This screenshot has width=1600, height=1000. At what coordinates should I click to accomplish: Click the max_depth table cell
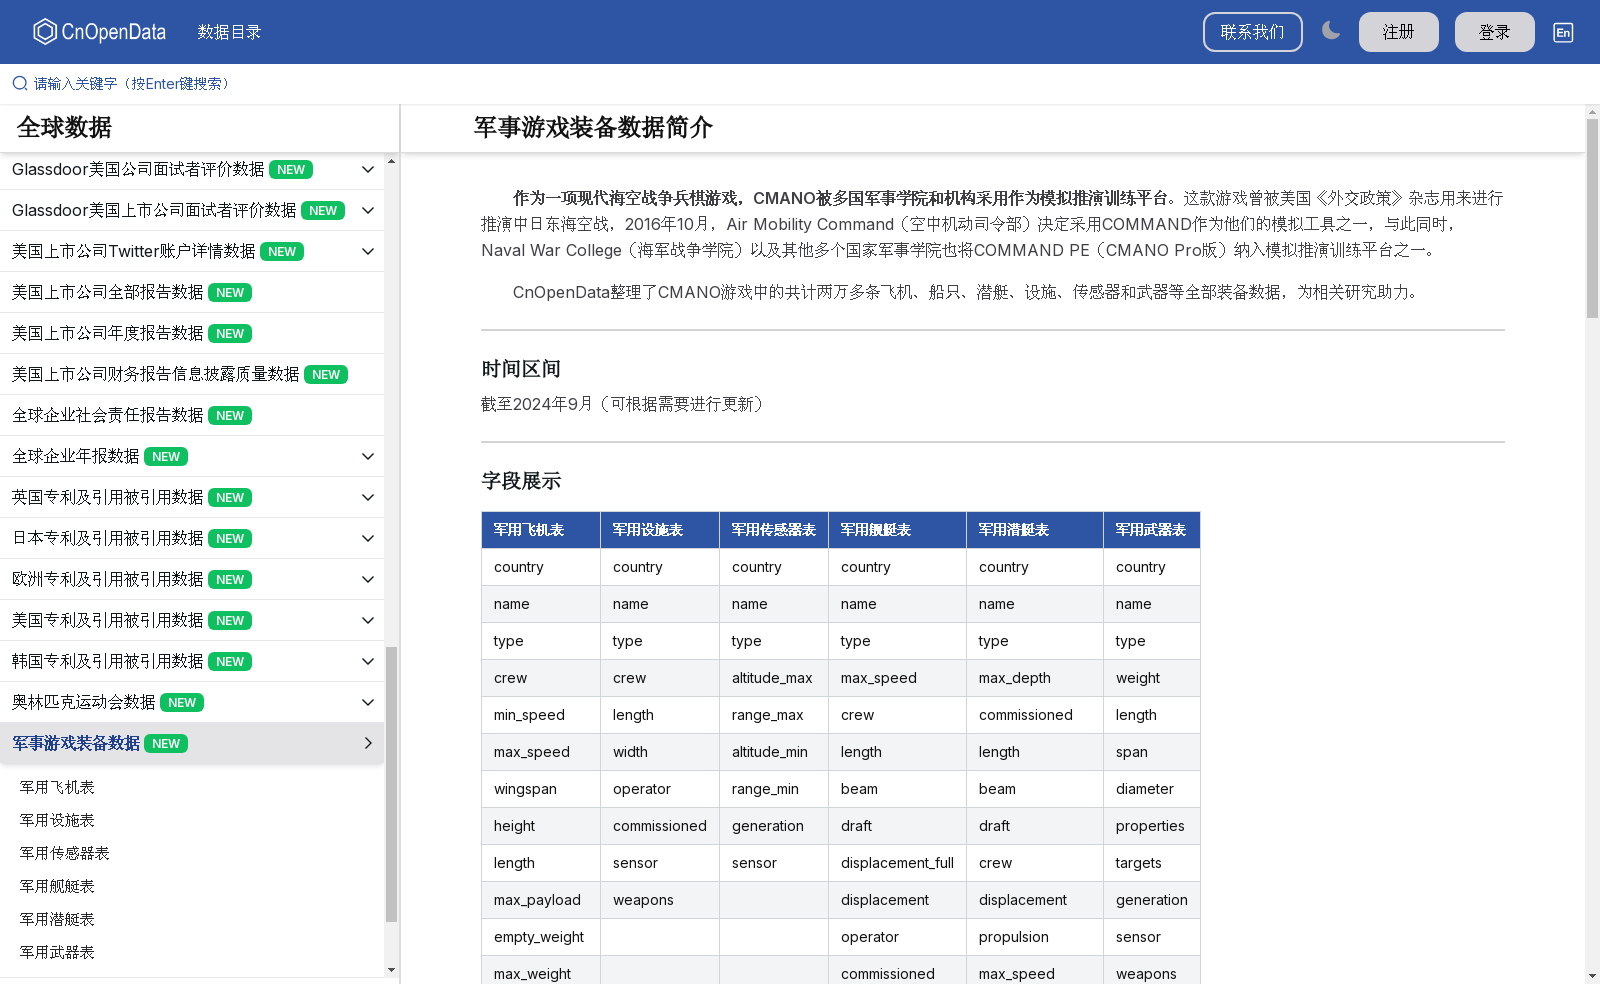click(x=1035, y=678)
